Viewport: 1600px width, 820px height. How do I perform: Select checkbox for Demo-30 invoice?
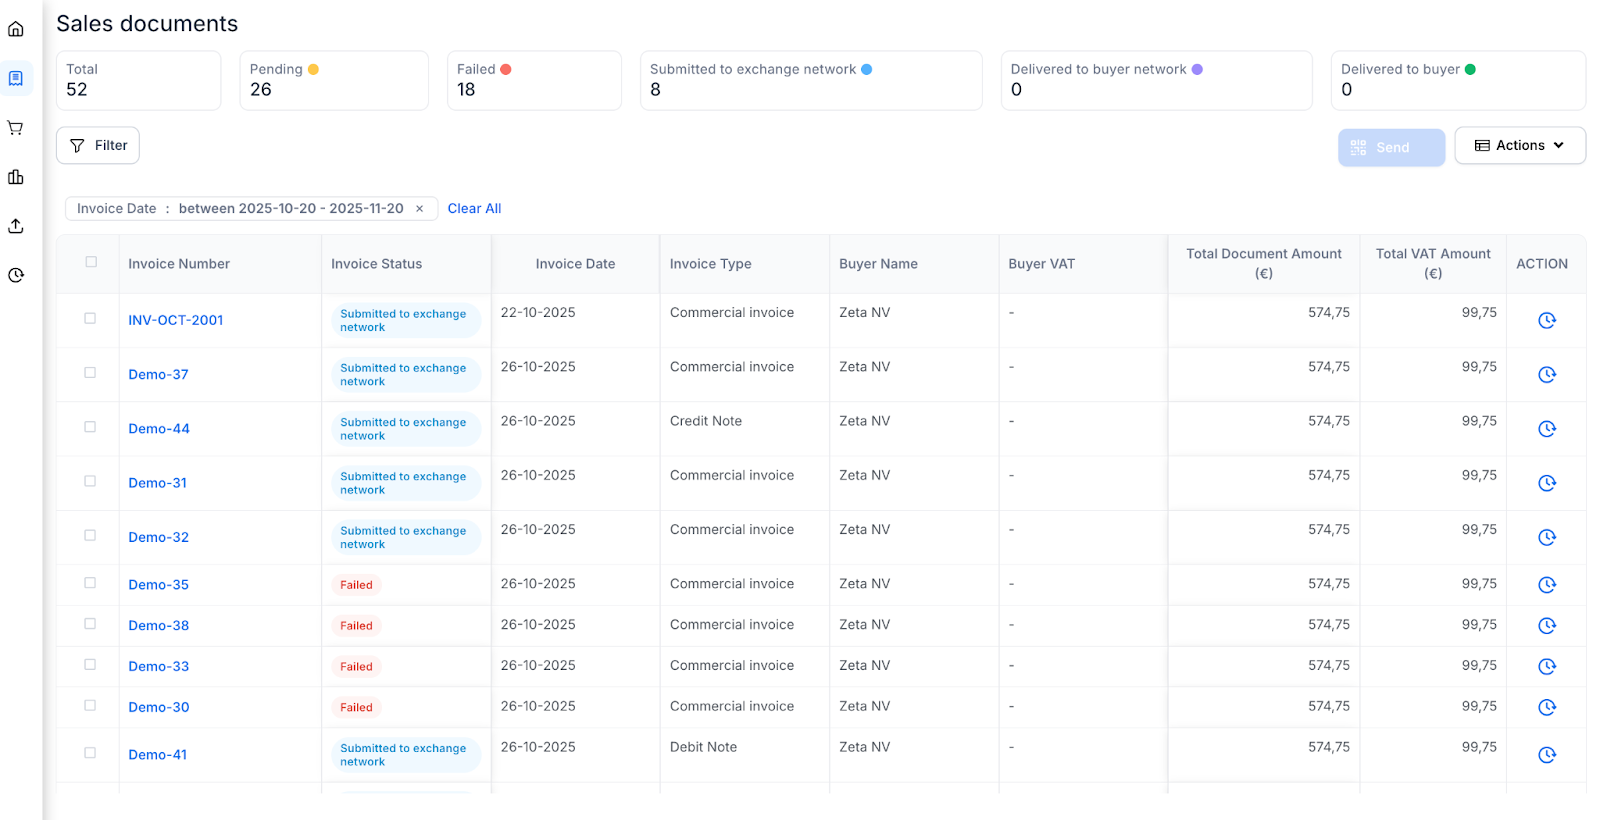90,706
